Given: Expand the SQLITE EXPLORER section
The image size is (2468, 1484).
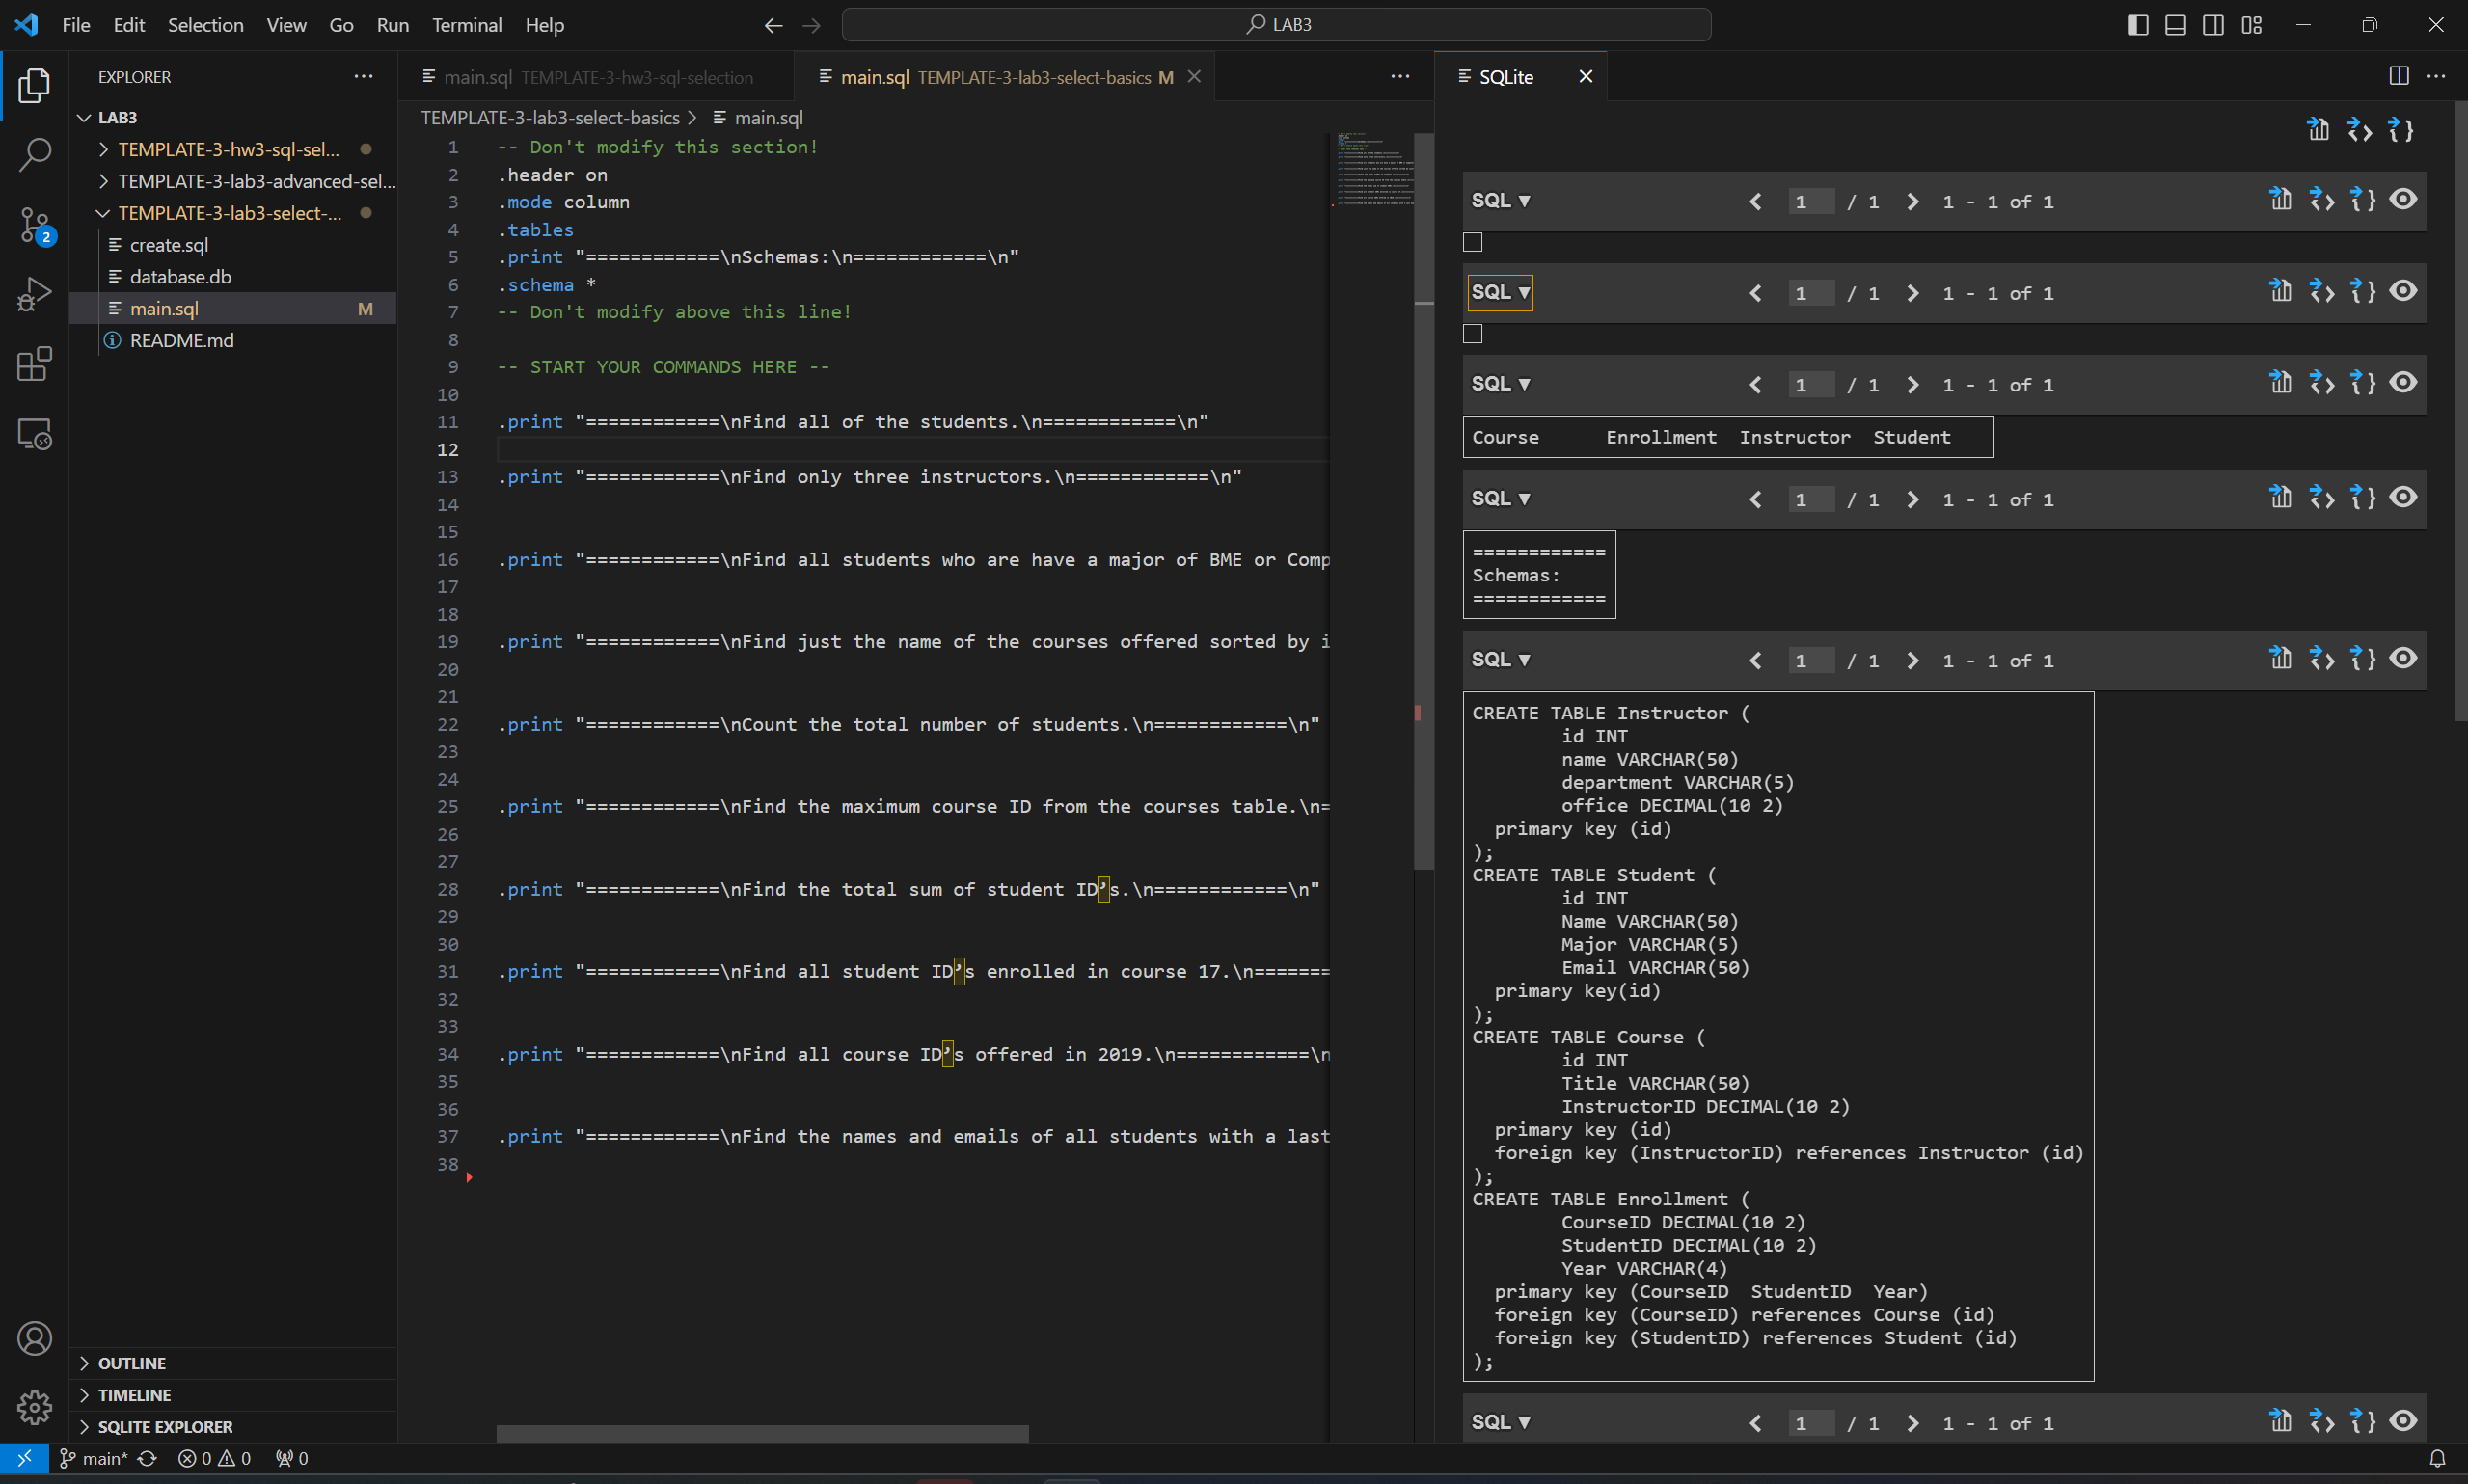Looking at the screenshot, I should [x=164, y=1426].
